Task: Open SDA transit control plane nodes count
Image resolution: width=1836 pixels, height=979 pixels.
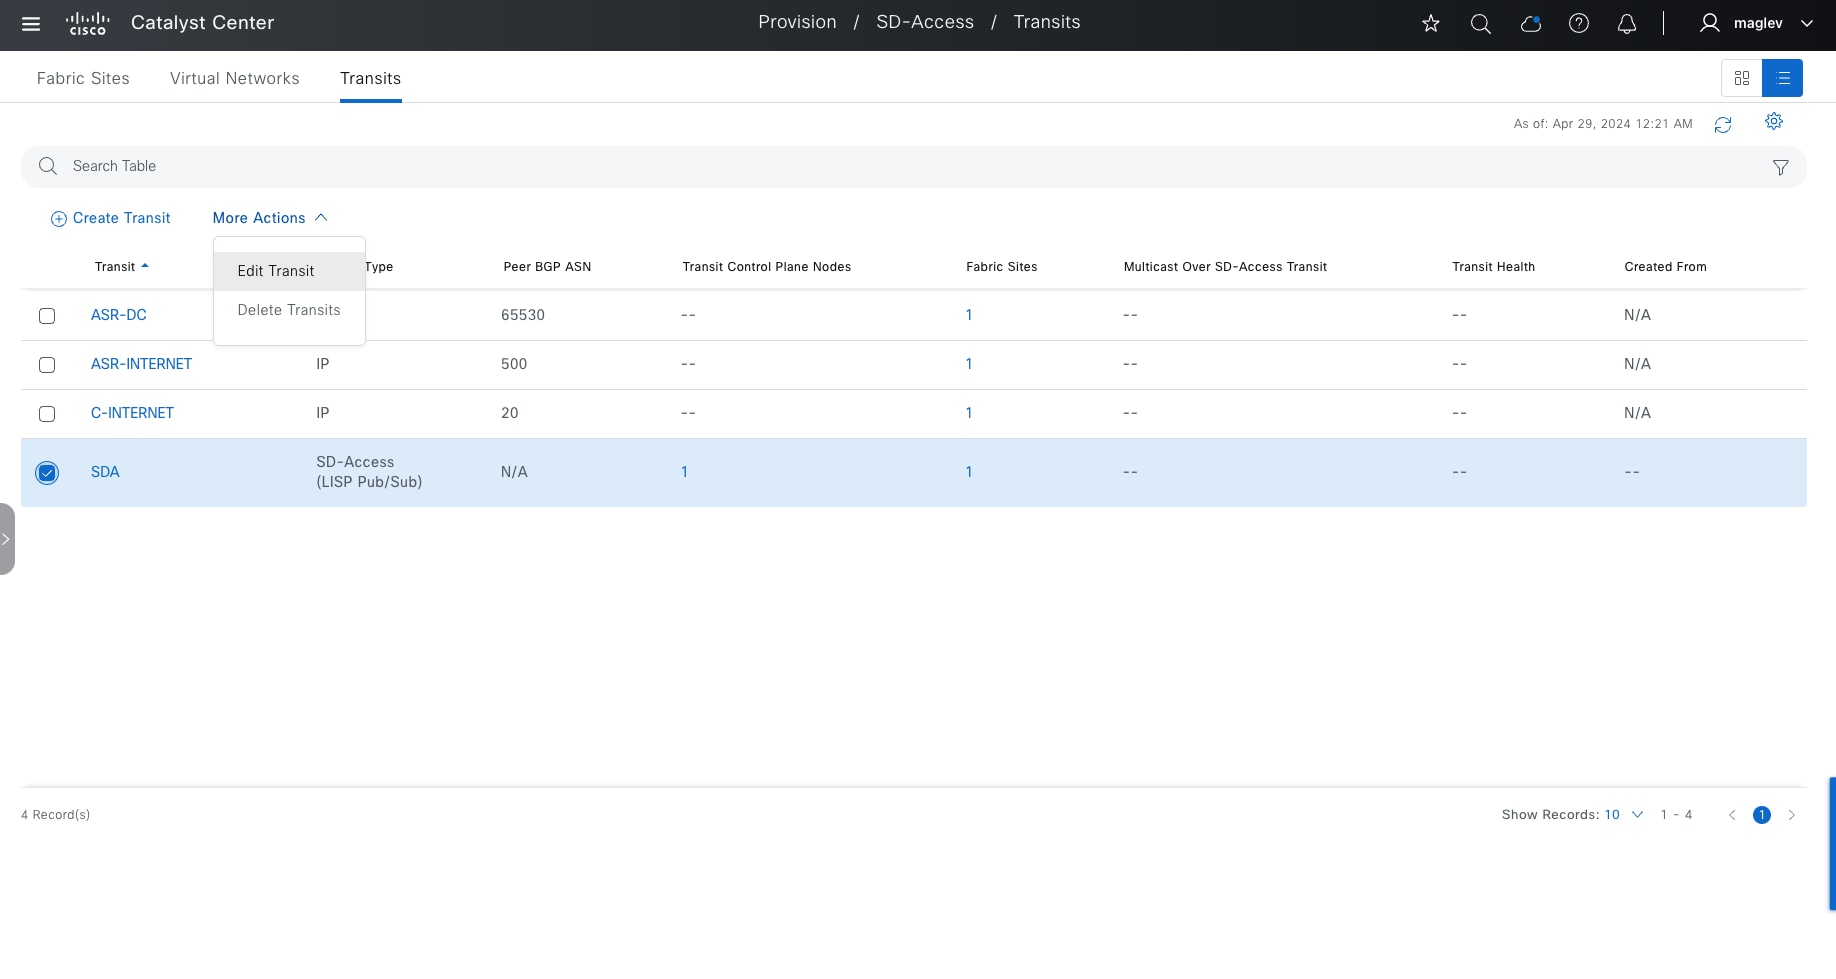Action: click(684, 472)
